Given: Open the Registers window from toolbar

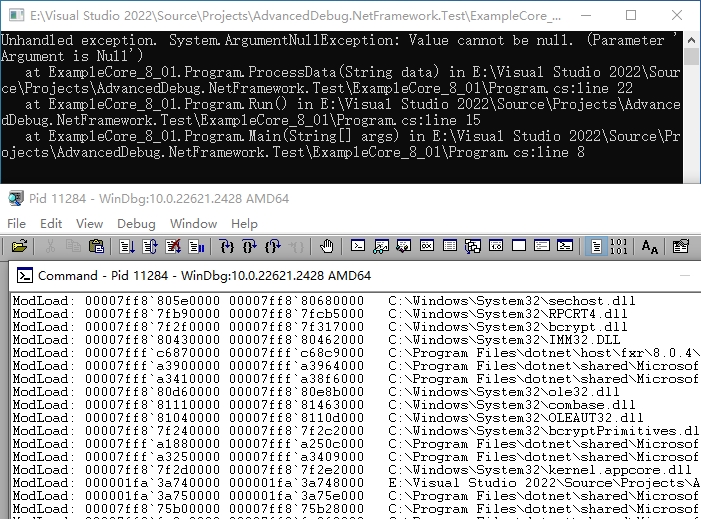Looking at the screenshot, I should tap(427, 246).
